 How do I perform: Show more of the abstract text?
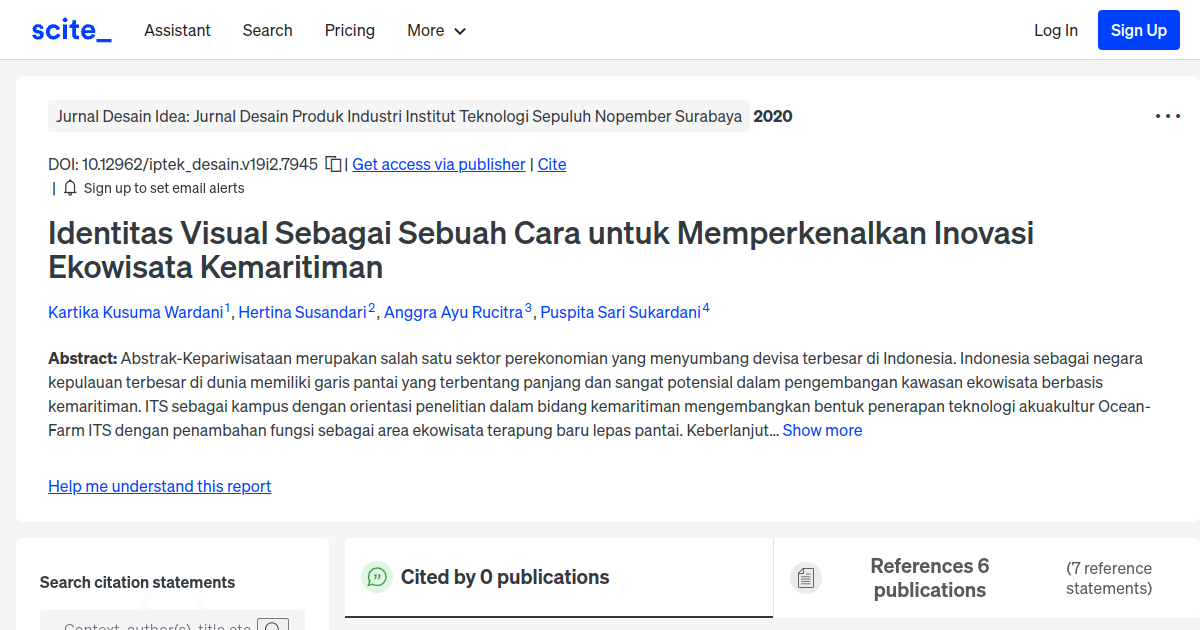[822, 430]
